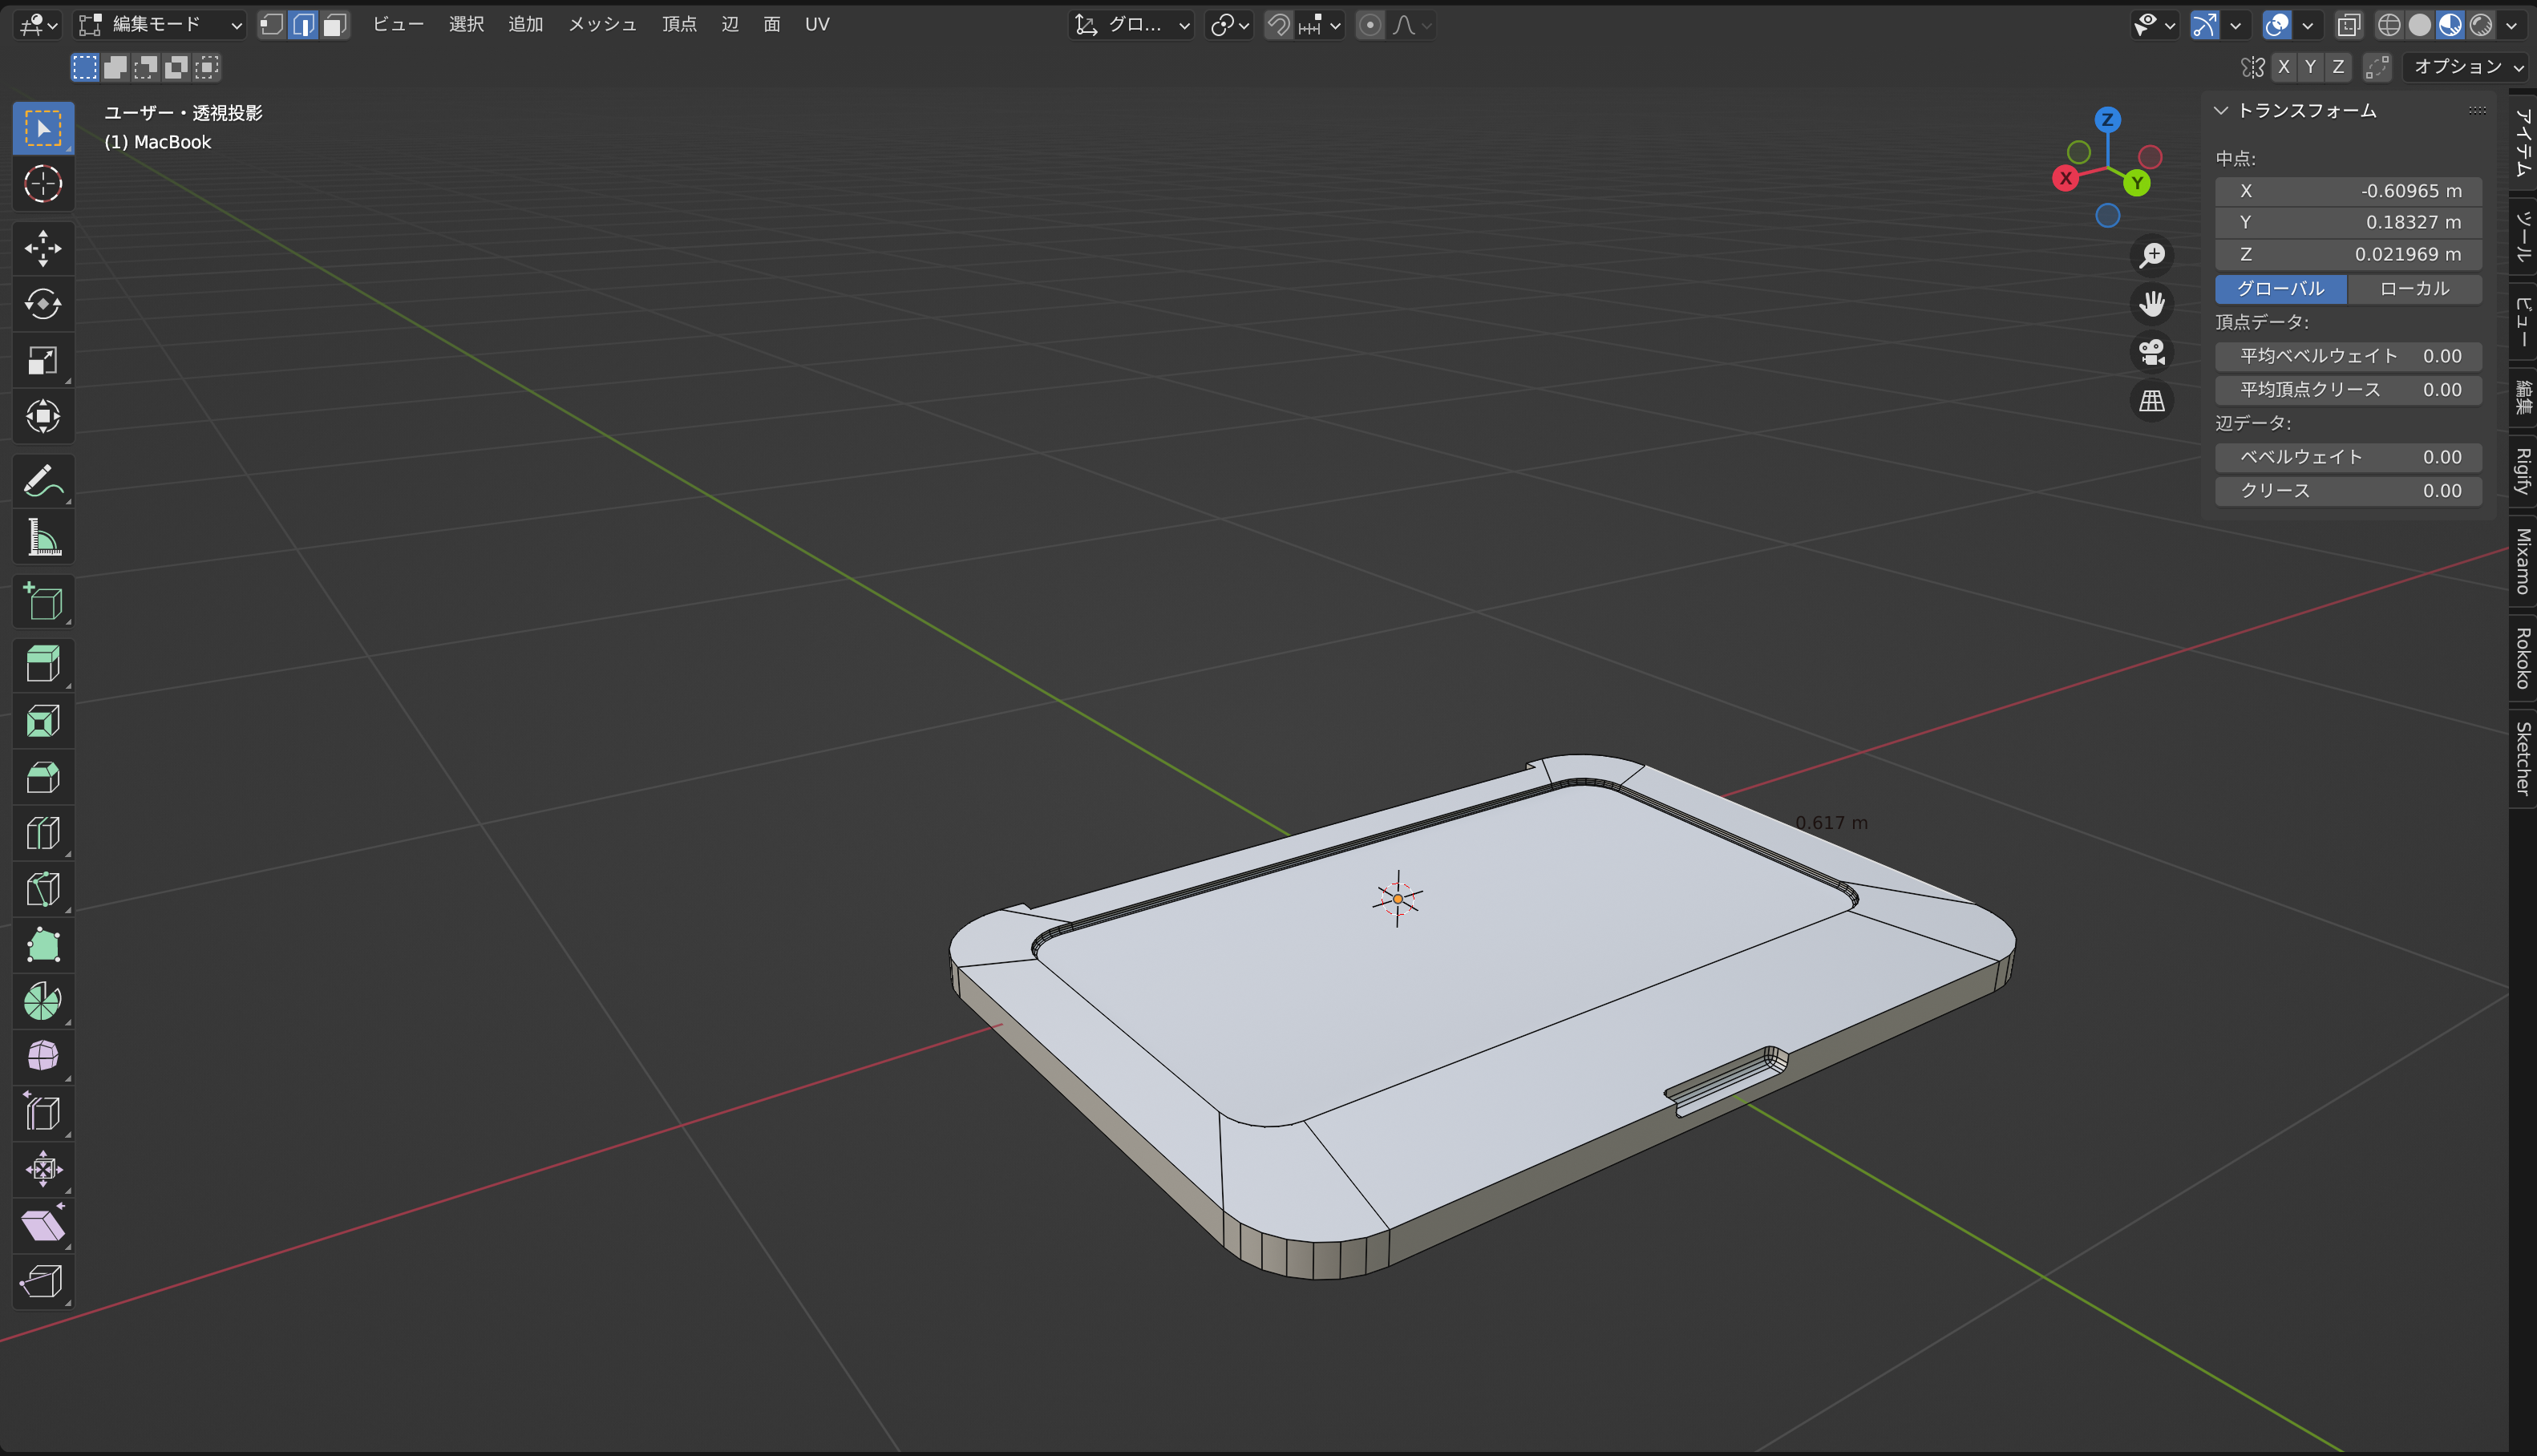Adjust 平均ベベルウェイト slider
This screenshot has height=1456, width=2537.
click(x=2349, y=357)
